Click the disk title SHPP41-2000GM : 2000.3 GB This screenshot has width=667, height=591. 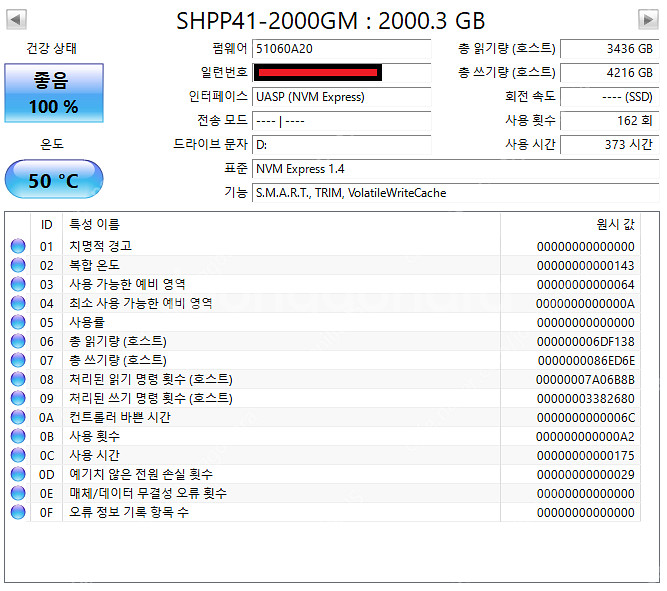[x=331, y=20]
